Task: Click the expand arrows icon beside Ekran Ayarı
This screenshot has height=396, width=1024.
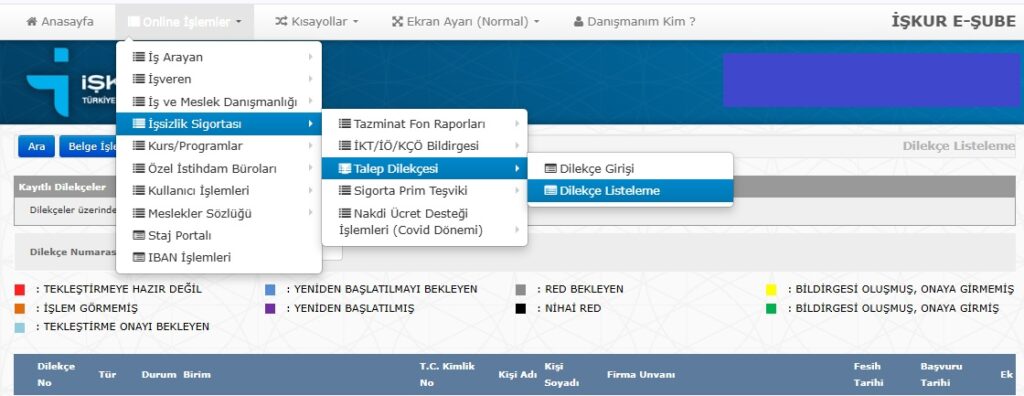Action: [397, 22]
